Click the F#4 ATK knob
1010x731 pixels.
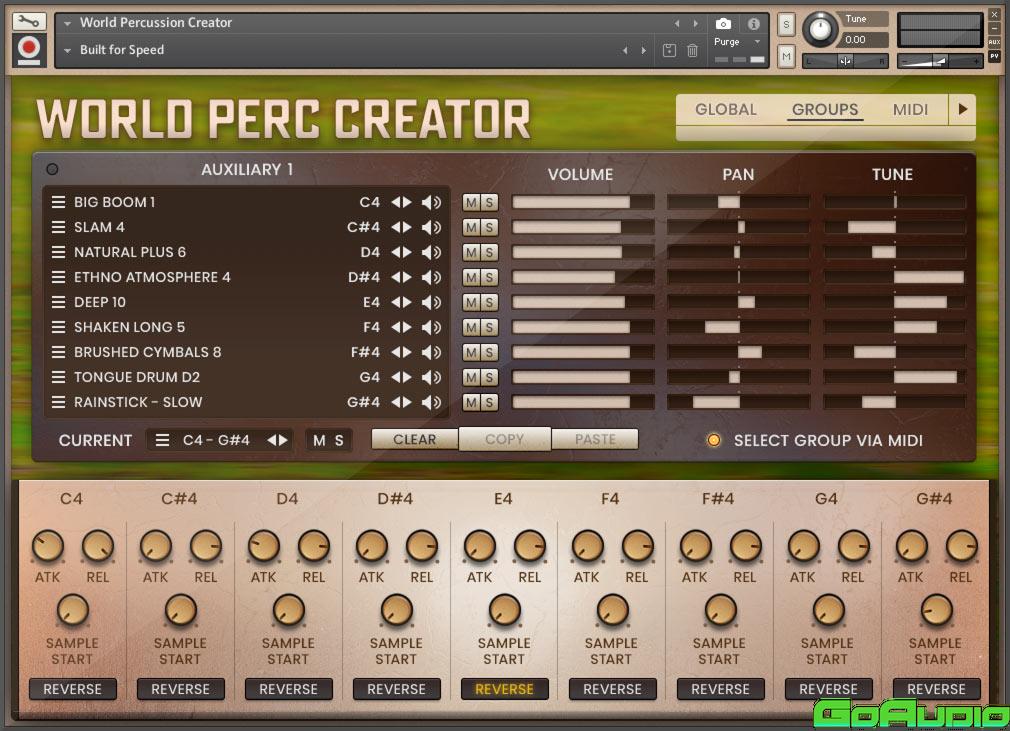[696, 546]
